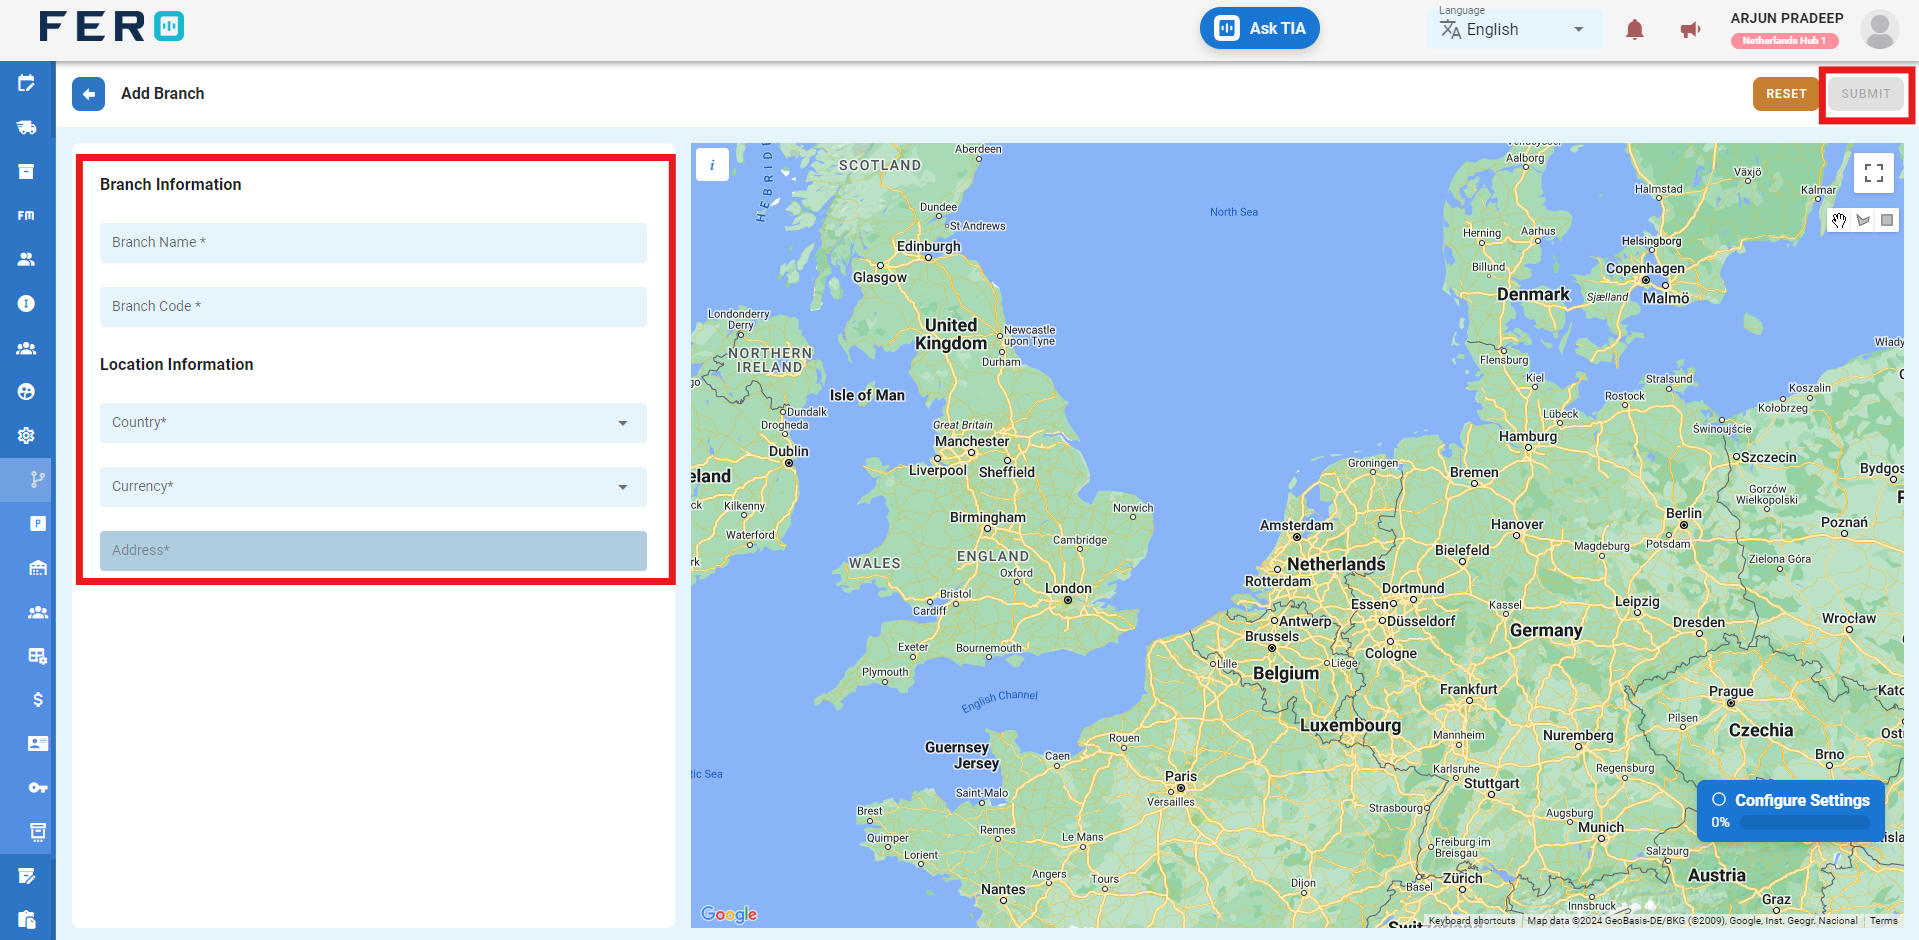Open the note edit sidebar icon
The height and width of the screenshot is (940, 1919).
coord(27,876)
